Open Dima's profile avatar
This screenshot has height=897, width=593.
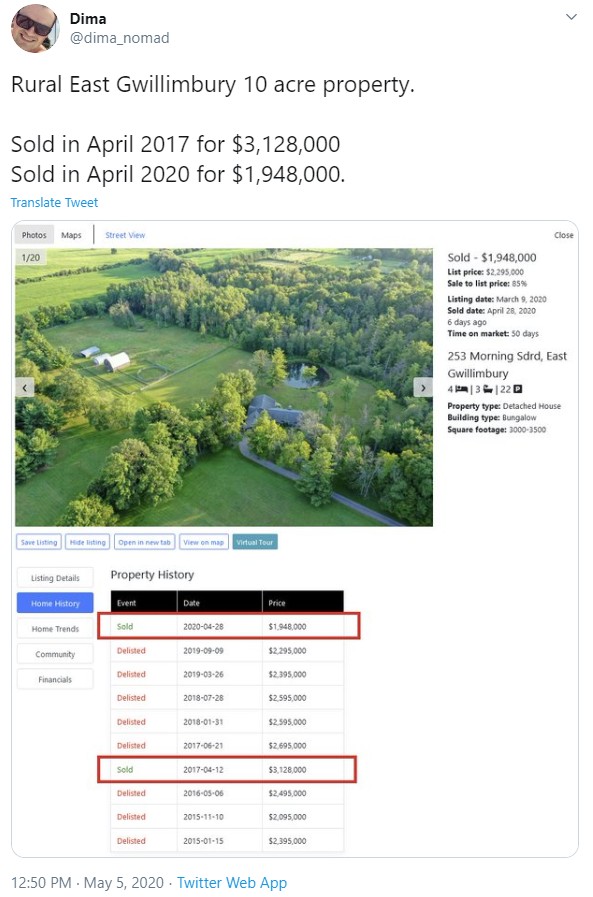tap(35, 28)
